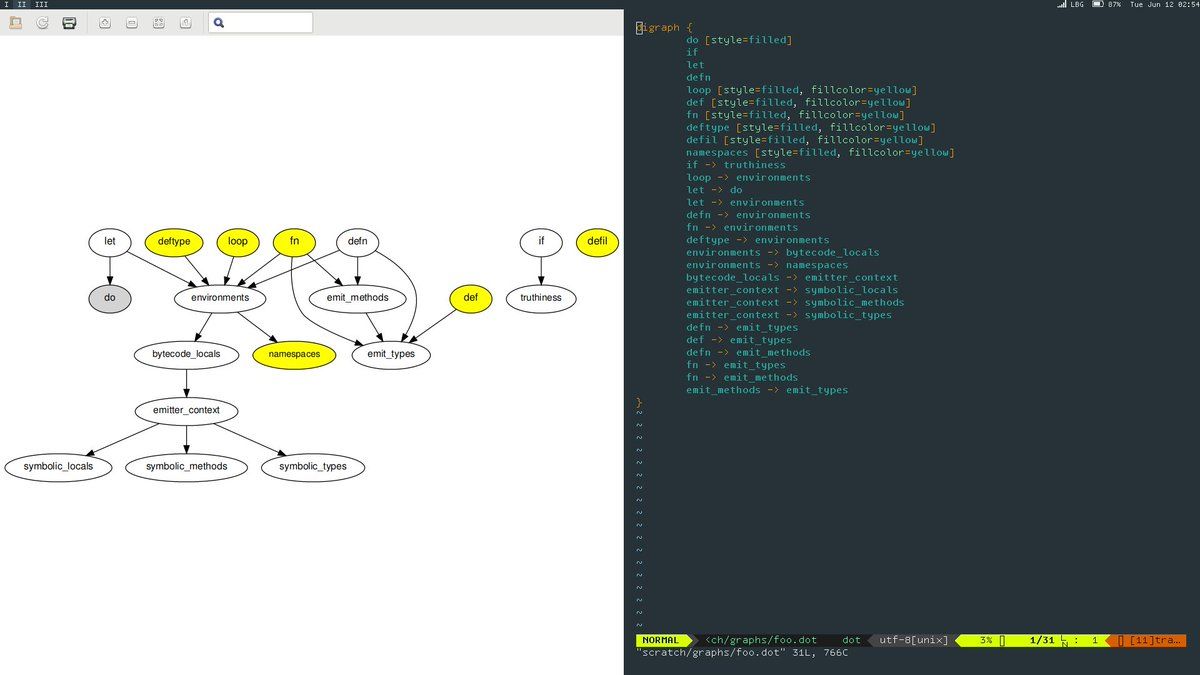Image resolution: width=1200 pixels, height=675 pixels.
Task: Click the '"scratch/graphs/foo.dot" 31L, 766C' message
Action: (x=742, y=653)
